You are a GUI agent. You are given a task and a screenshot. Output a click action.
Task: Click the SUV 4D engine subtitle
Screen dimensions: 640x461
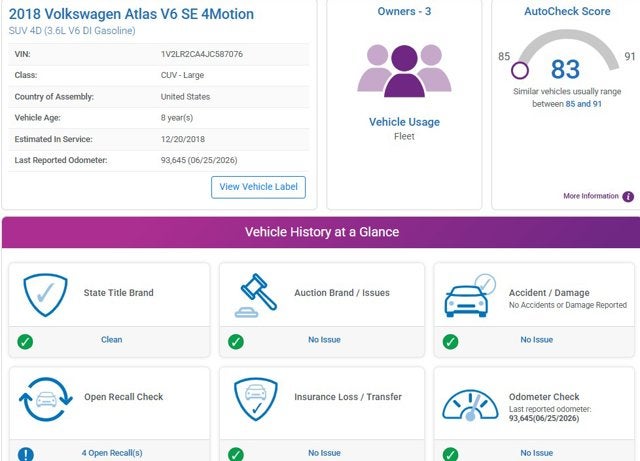click(72, 31)
